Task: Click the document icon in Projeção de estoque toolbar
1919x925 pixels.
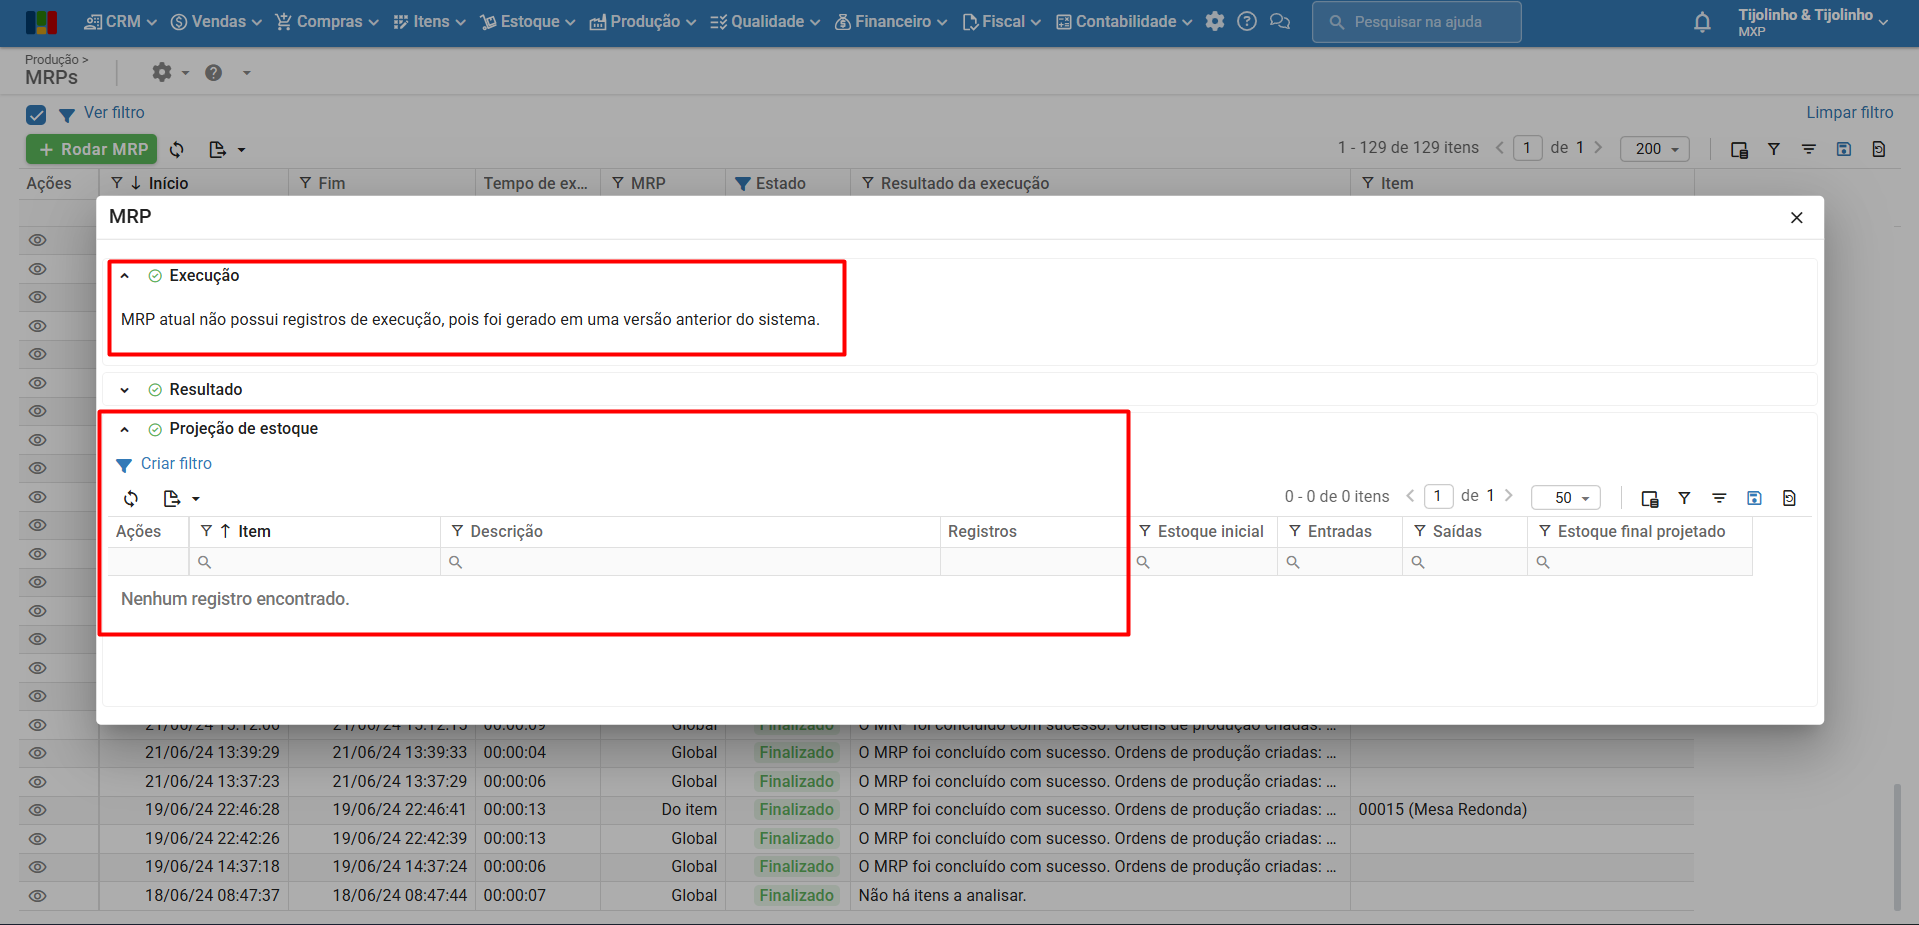Action: [x=1789, y=498]
